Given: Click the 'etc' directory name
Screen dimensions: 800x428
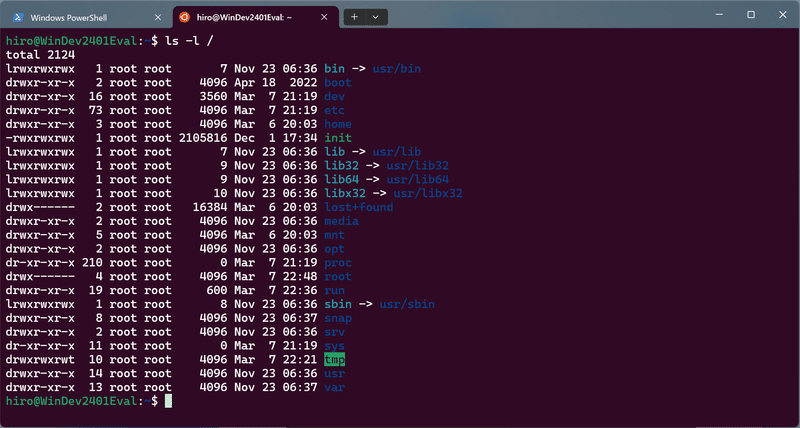Looking at the screenshot, I should (x=335, y=110).
